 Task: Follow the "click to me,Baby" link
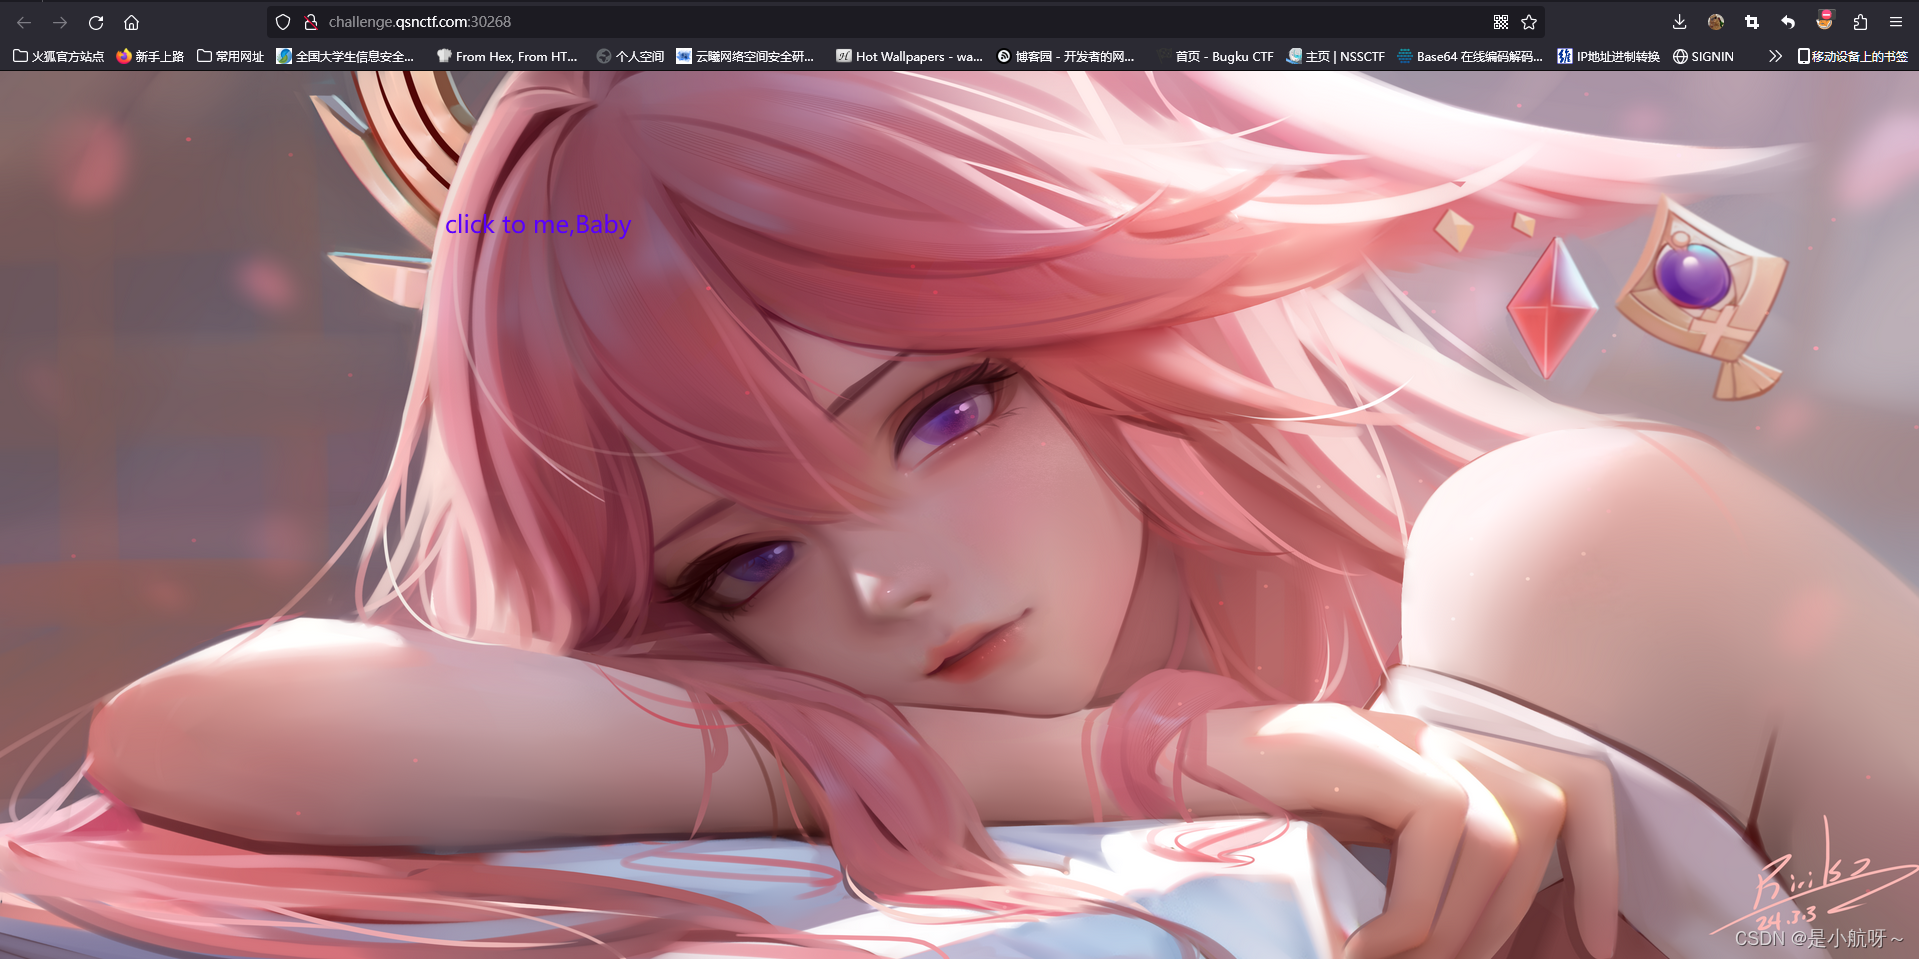[538, 224]
